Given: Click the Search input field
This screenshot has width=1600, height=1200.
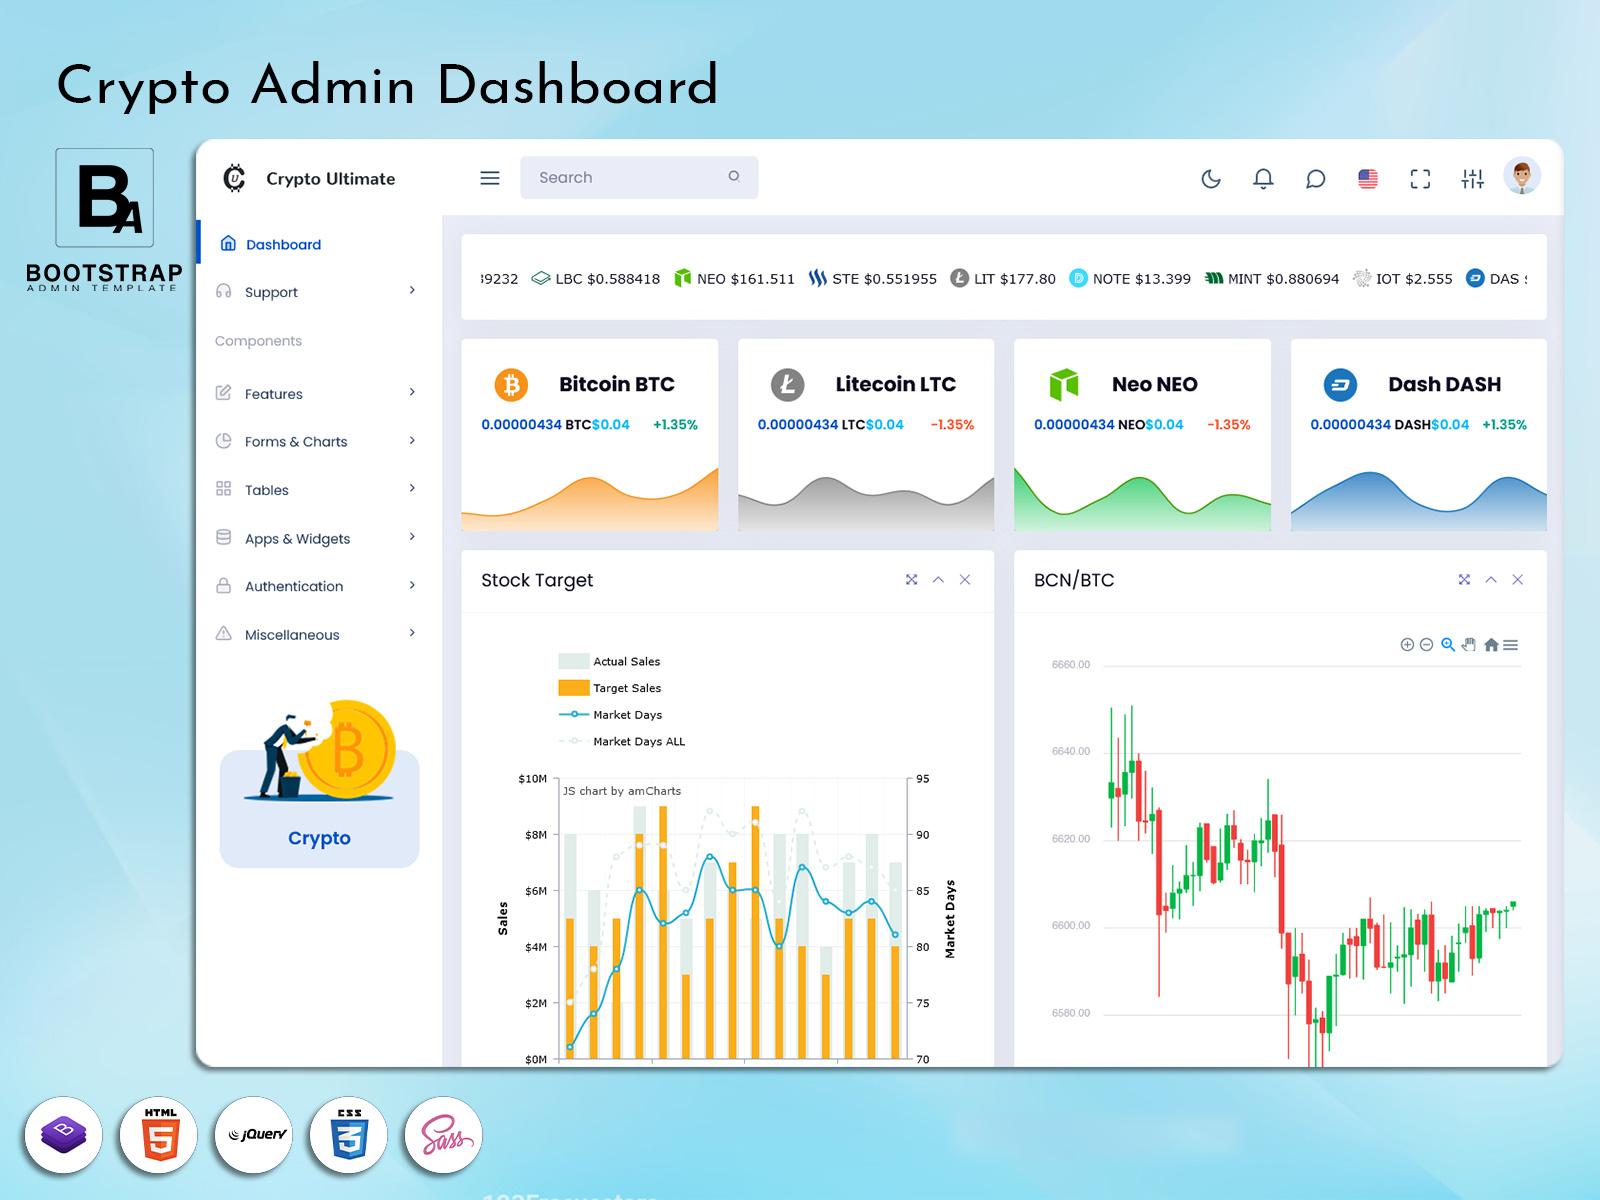Looking at the screenshot, I should click(x=639, y=177).
